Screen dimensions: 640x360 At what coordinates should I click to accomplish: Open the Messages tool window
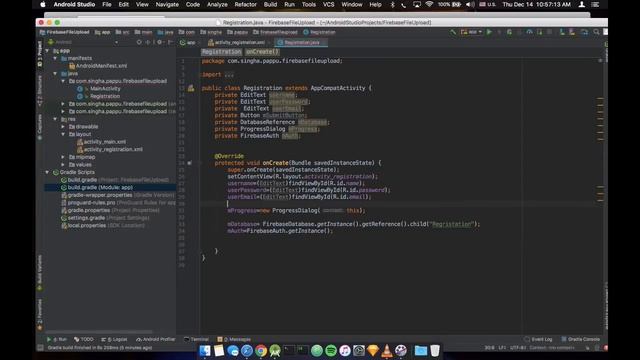click(x=234, y=339)
